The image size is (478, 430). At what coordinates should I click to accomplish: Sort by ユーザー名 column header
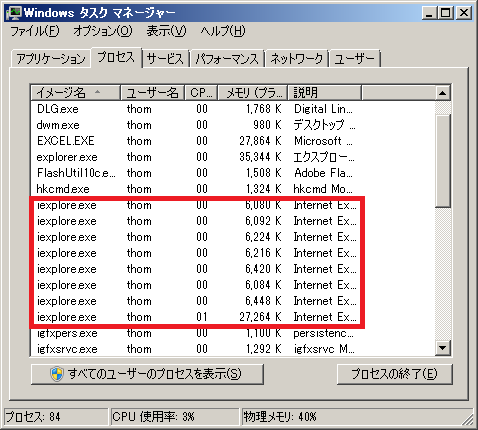click(152, 93)
